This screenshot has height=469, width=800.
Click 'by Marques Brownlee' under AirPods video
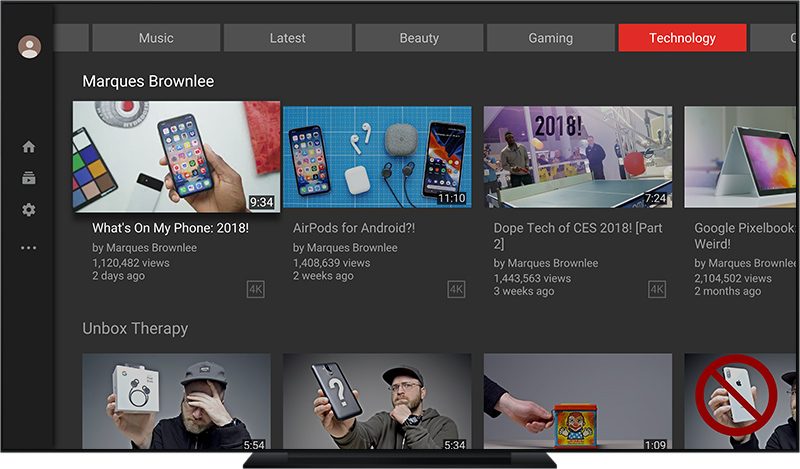tap(345, 248)
